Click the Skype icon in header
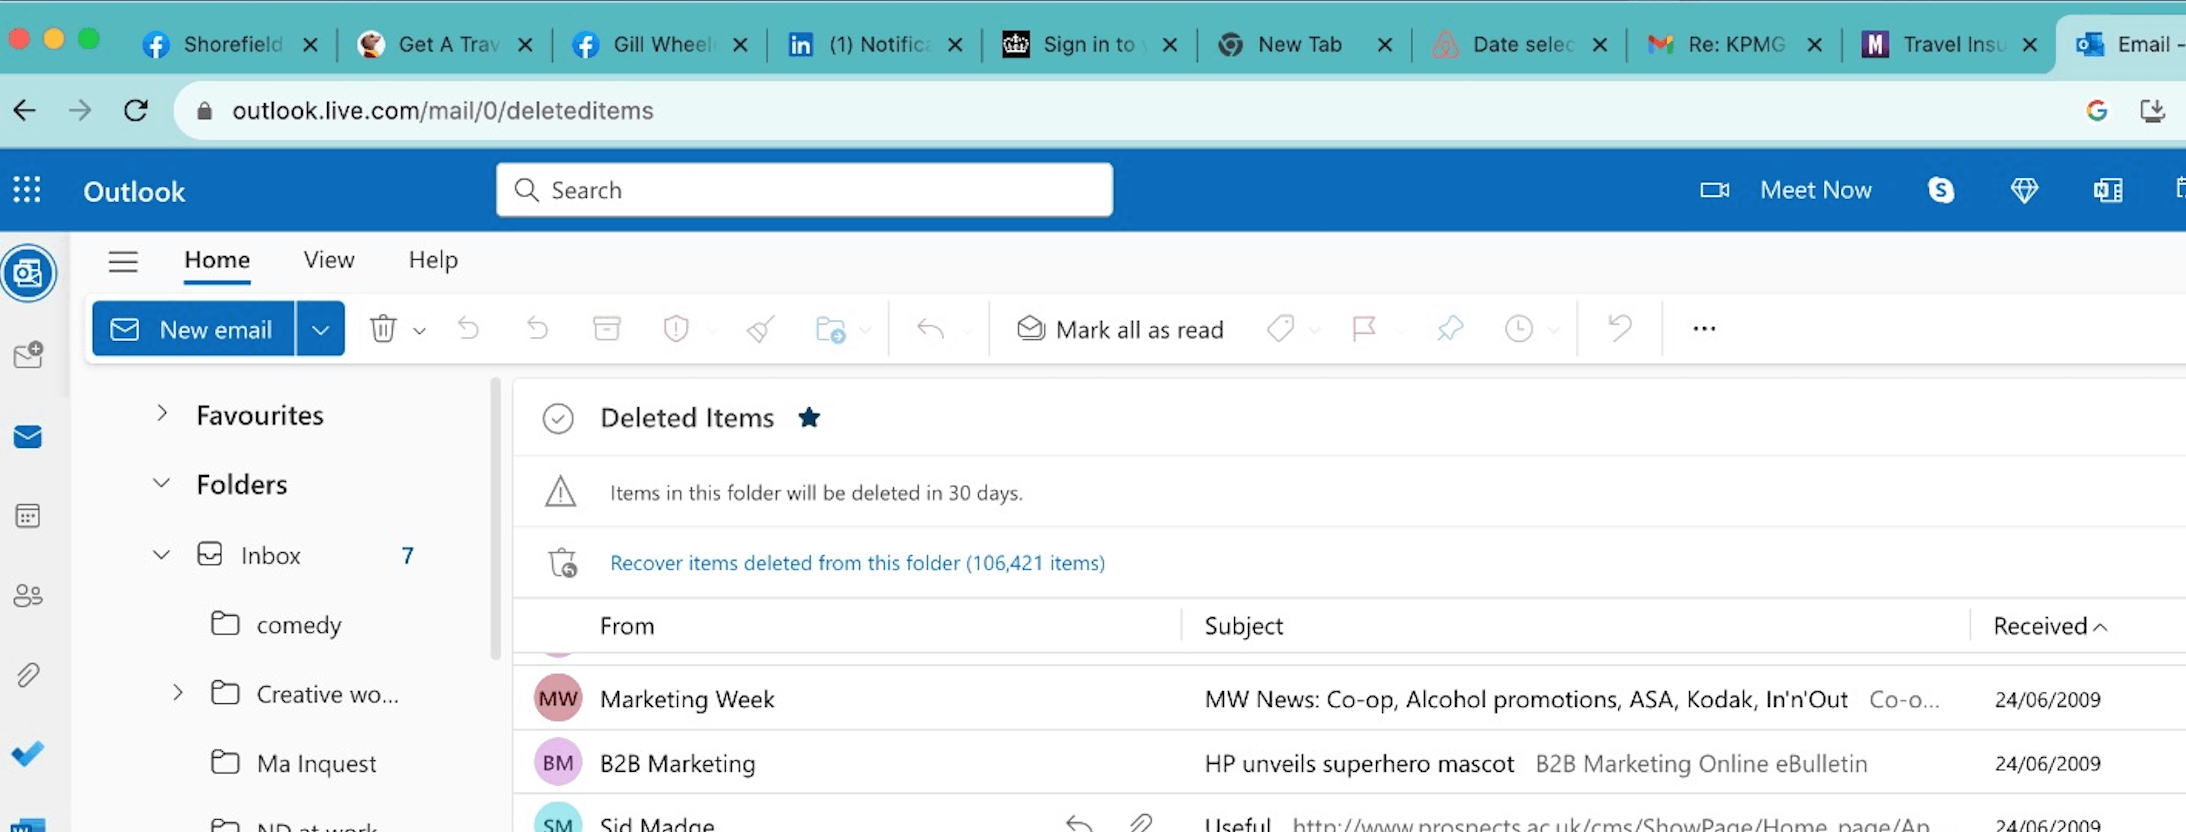 pos(1941,190)
